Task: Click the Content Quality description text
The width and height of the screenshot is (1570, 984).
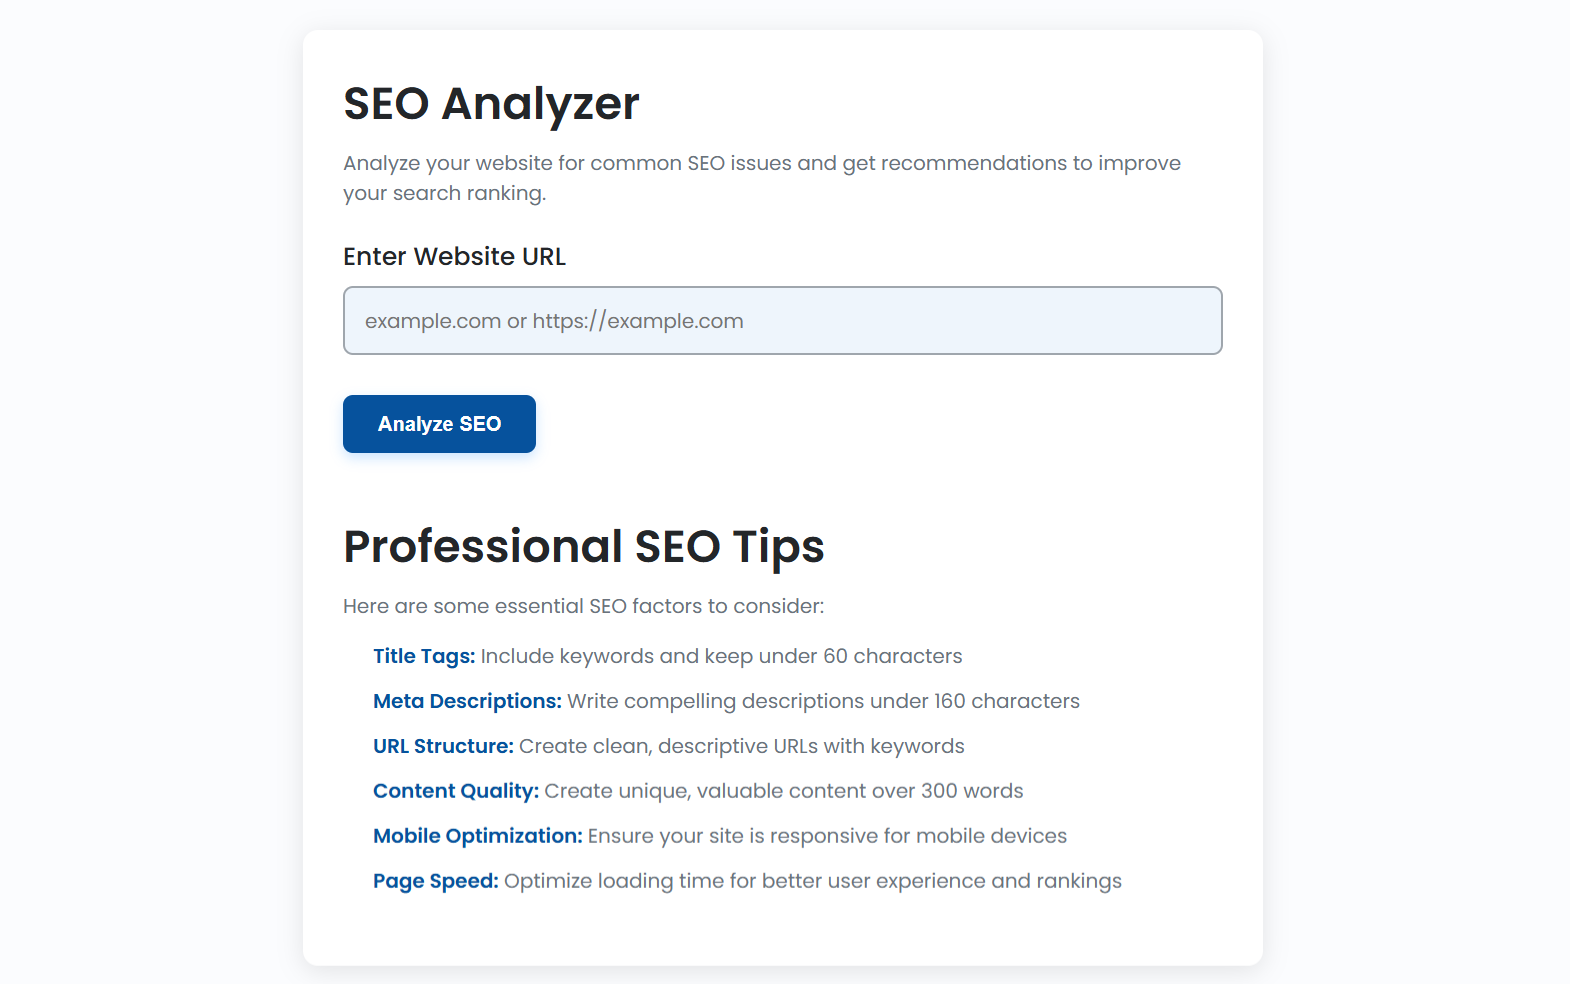Action: (783, 790)
